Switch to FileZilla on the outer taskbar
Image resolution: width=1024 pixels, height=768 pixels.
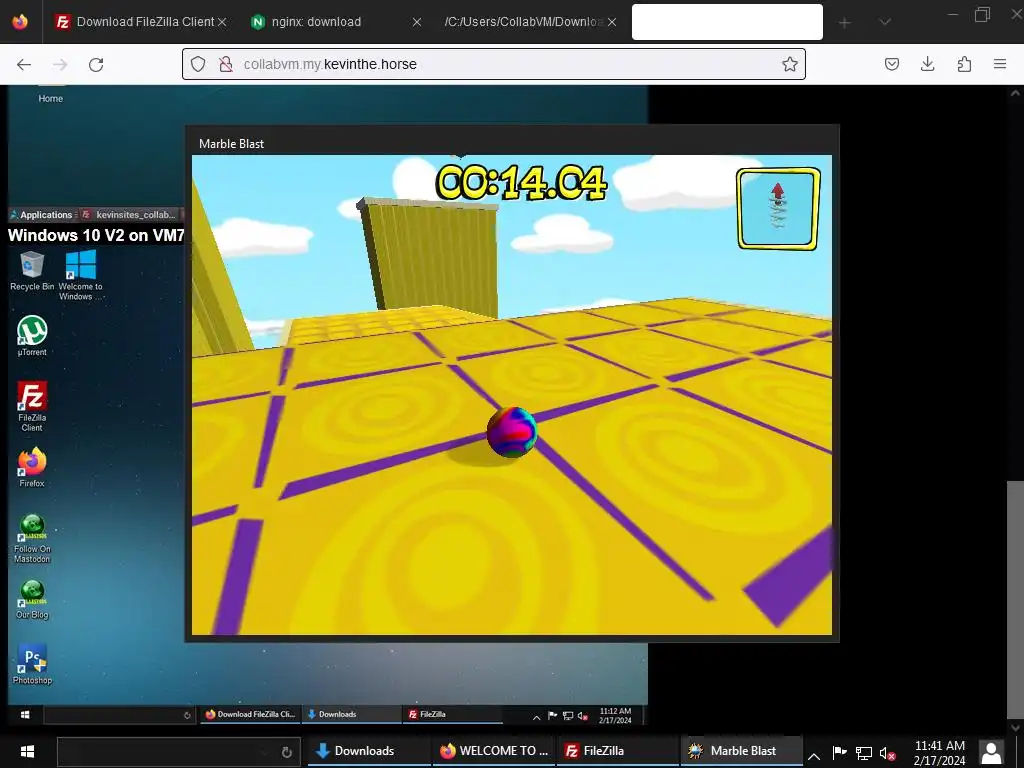[x=617, y=751]
